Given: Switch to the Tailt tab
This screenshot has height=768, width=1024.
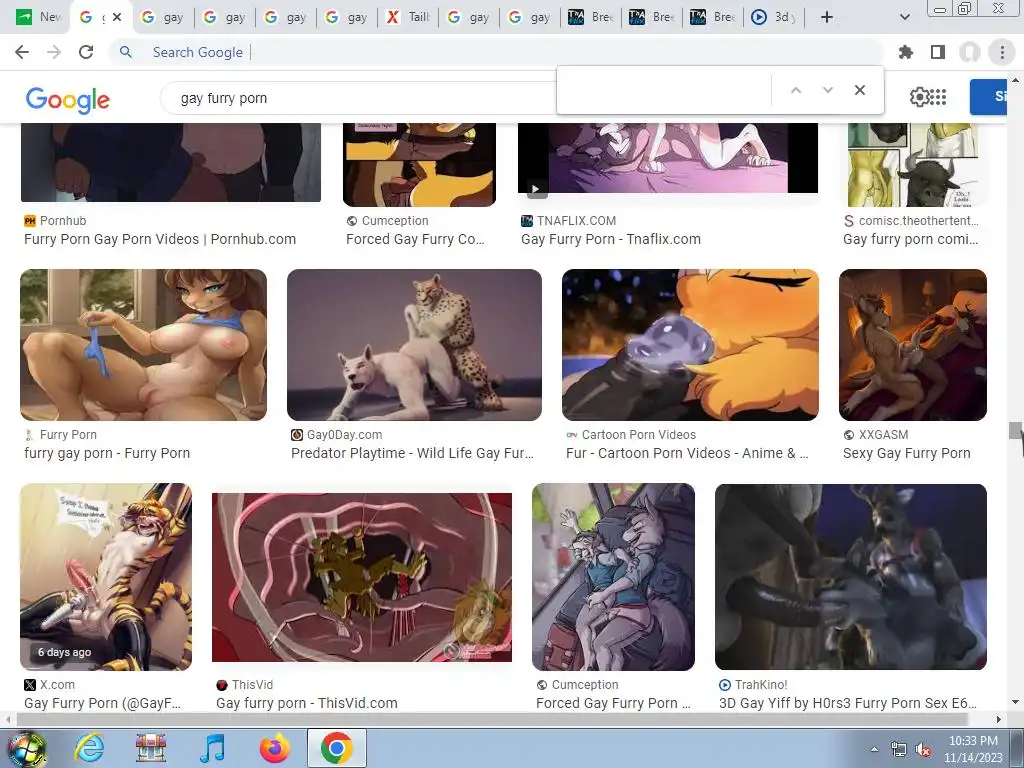Looking at the screenshot, I should point(408,17).
